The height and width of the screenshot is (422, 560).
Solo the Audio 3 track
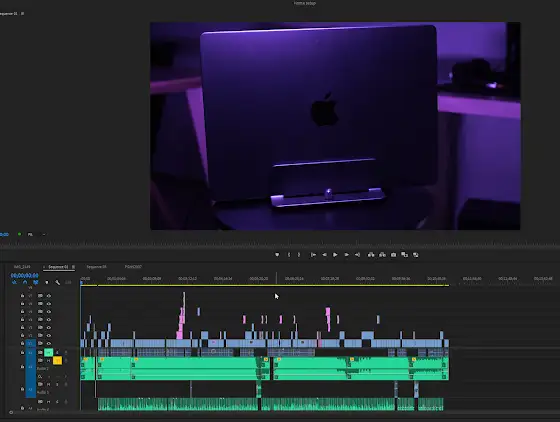[57, 384]
